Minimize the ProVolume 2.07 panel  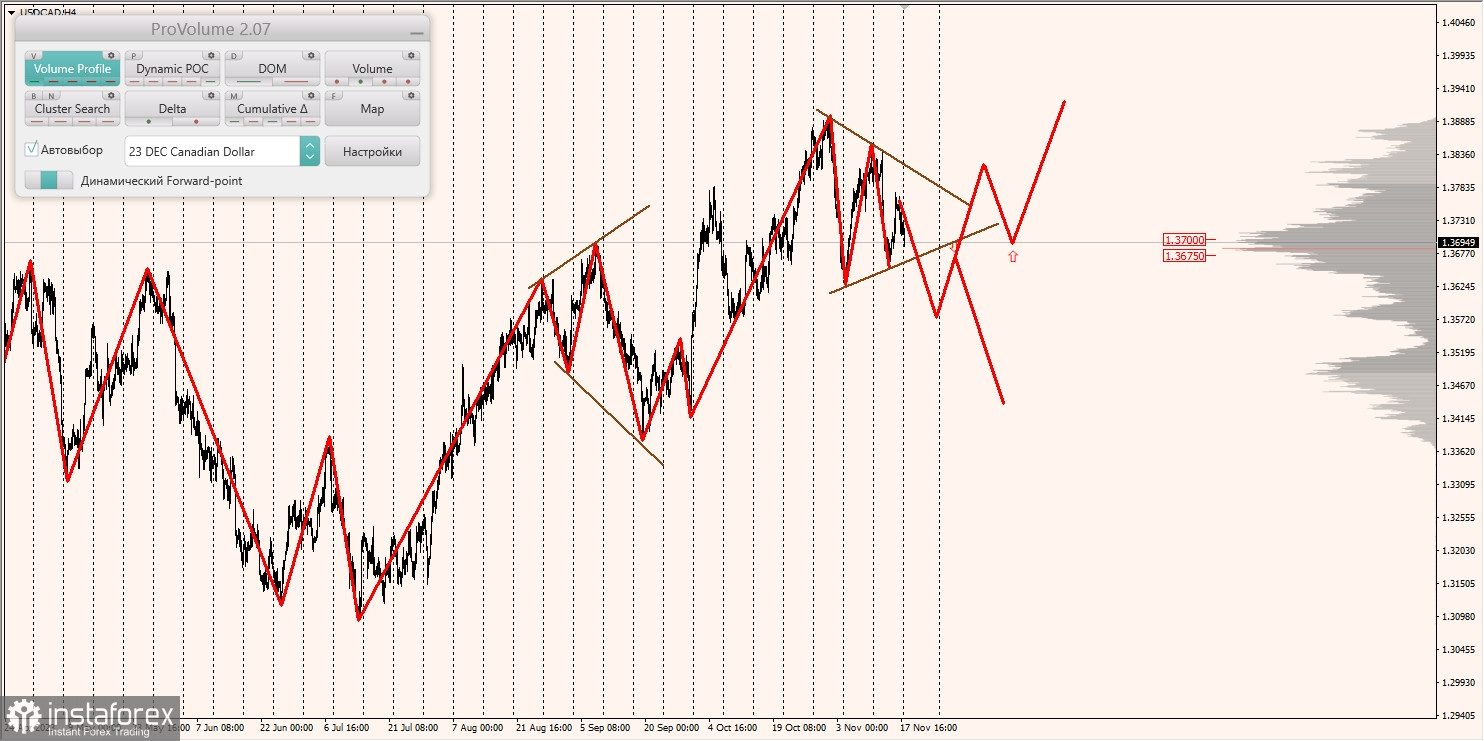[x=417, y=33]
